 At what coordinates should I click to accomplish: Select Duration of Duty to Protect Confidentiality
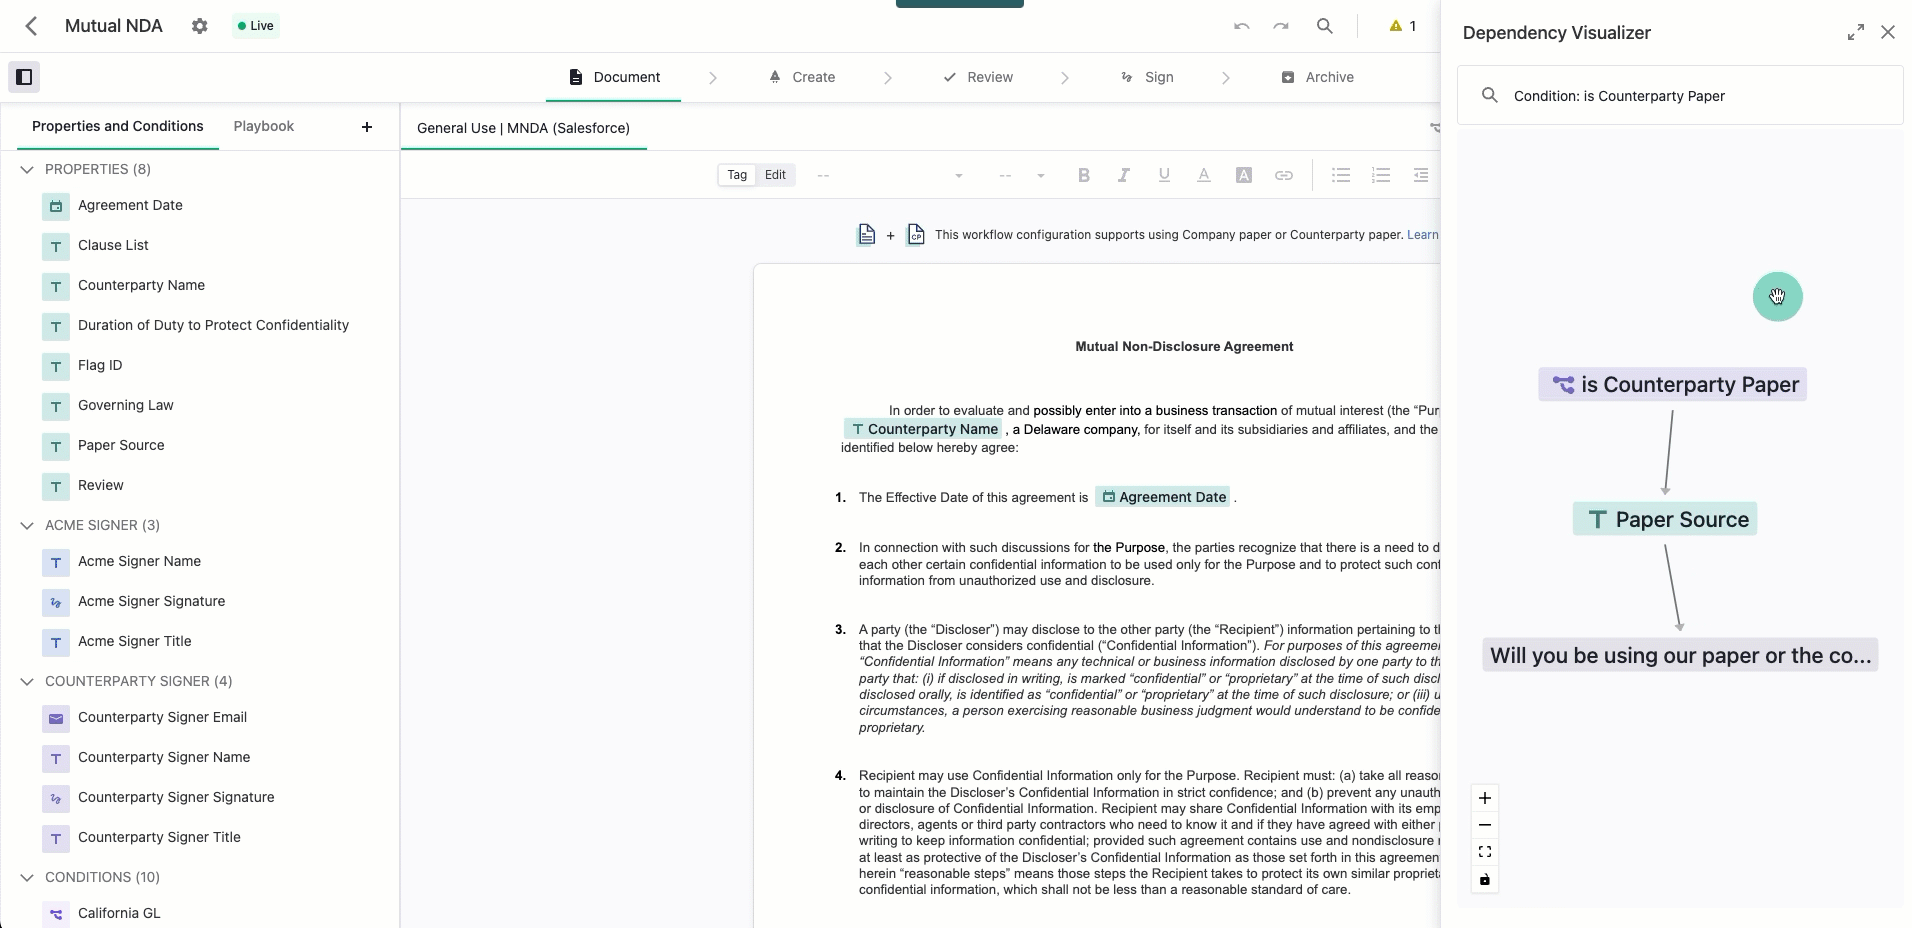pos(213,325)
